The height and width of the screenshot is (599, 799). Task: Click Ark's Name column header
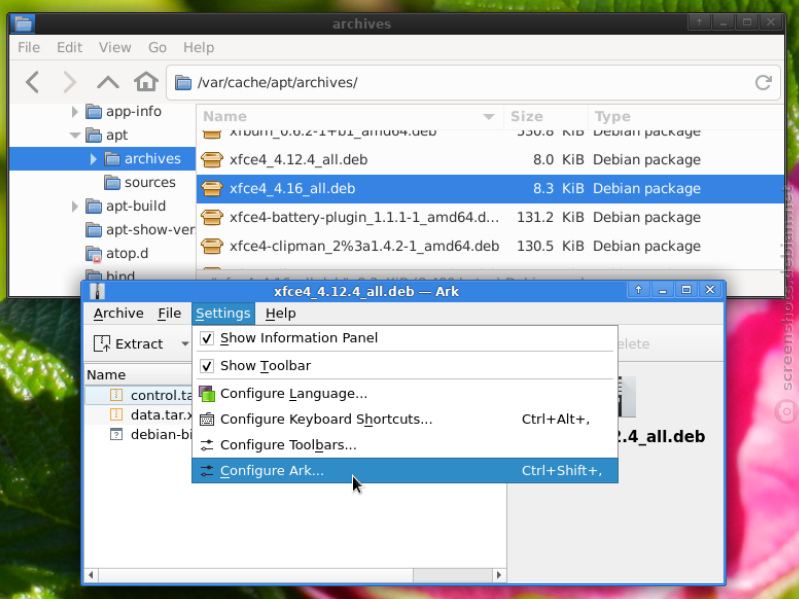(138, 375)
